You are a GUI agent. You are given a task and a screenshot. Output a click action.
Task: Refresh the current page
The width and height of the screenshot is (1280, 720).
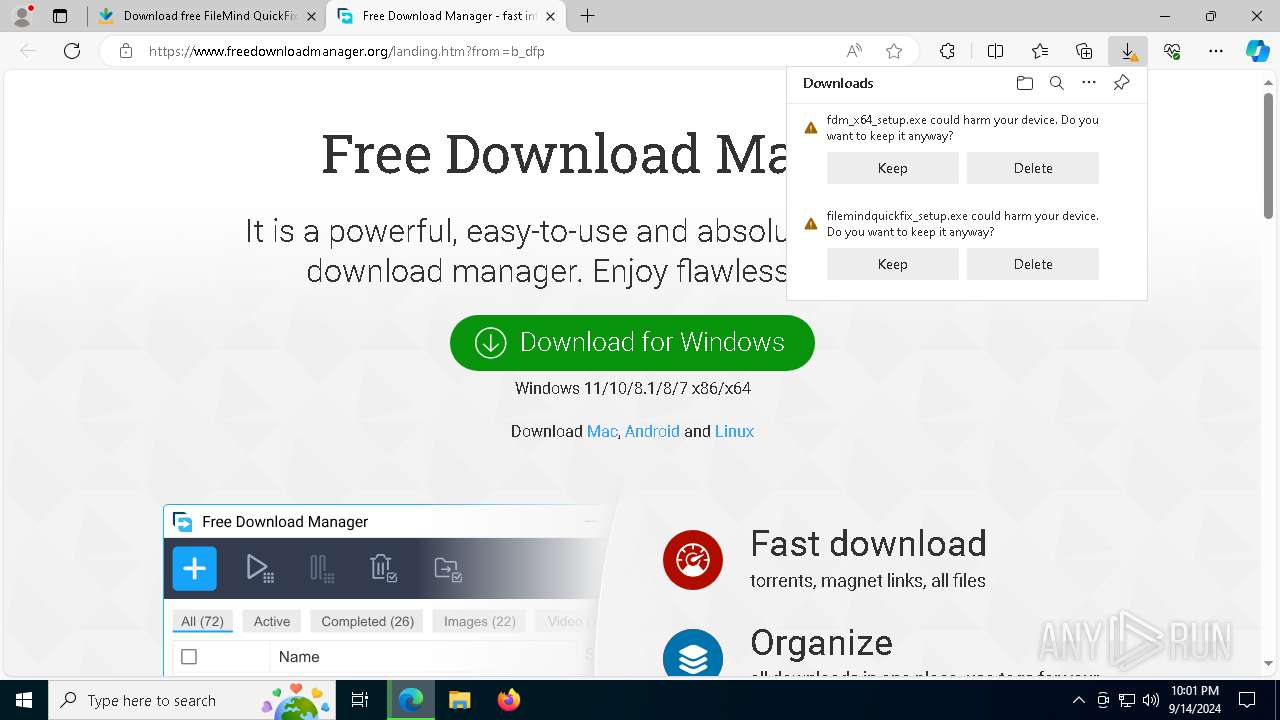pyautogui.click(x=72, y=51)
